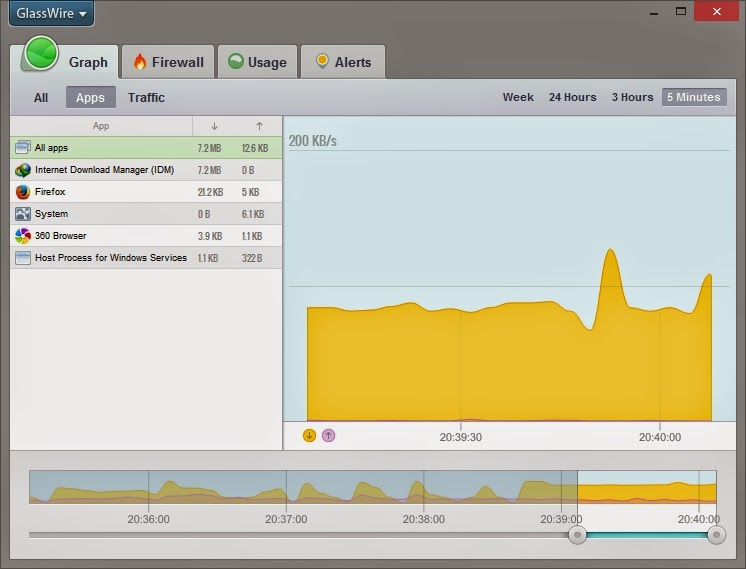Click the 200 KB/s scale label
This screenshot has height=569, width=746.
(x=313, y=141)
